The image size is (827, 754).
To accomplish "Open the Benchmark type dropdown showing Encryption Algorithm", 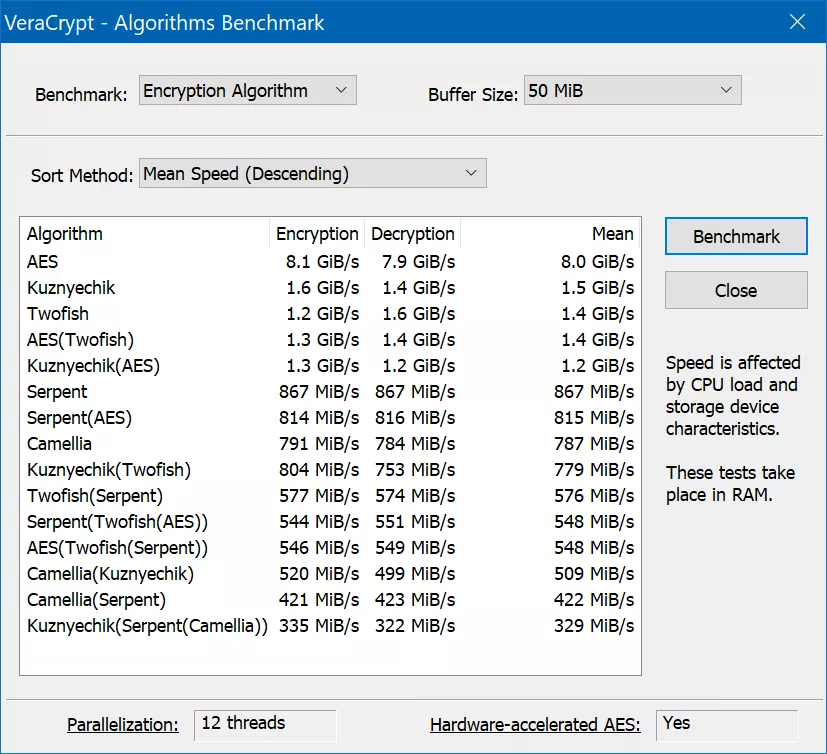I will click(x=248, y=90).
